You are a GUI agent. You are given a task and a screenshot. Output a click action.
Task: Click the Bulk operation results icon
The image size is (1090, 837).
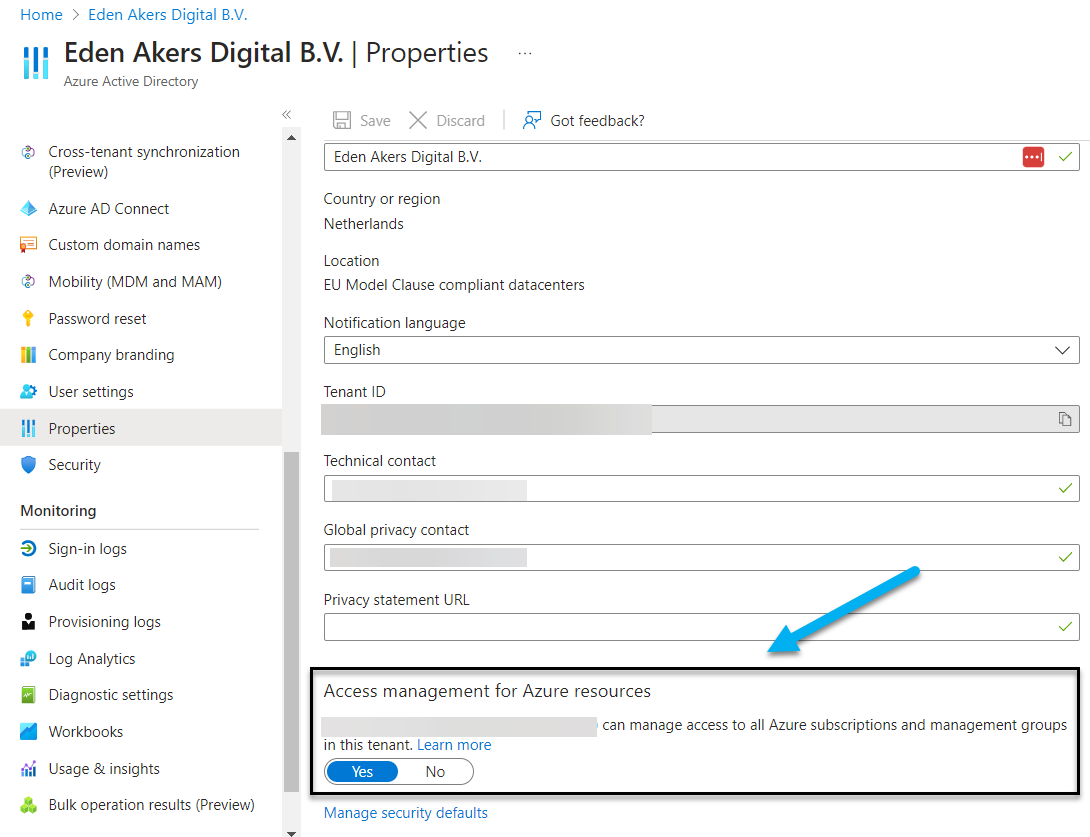pyautogui.click(x=29, y=805)
